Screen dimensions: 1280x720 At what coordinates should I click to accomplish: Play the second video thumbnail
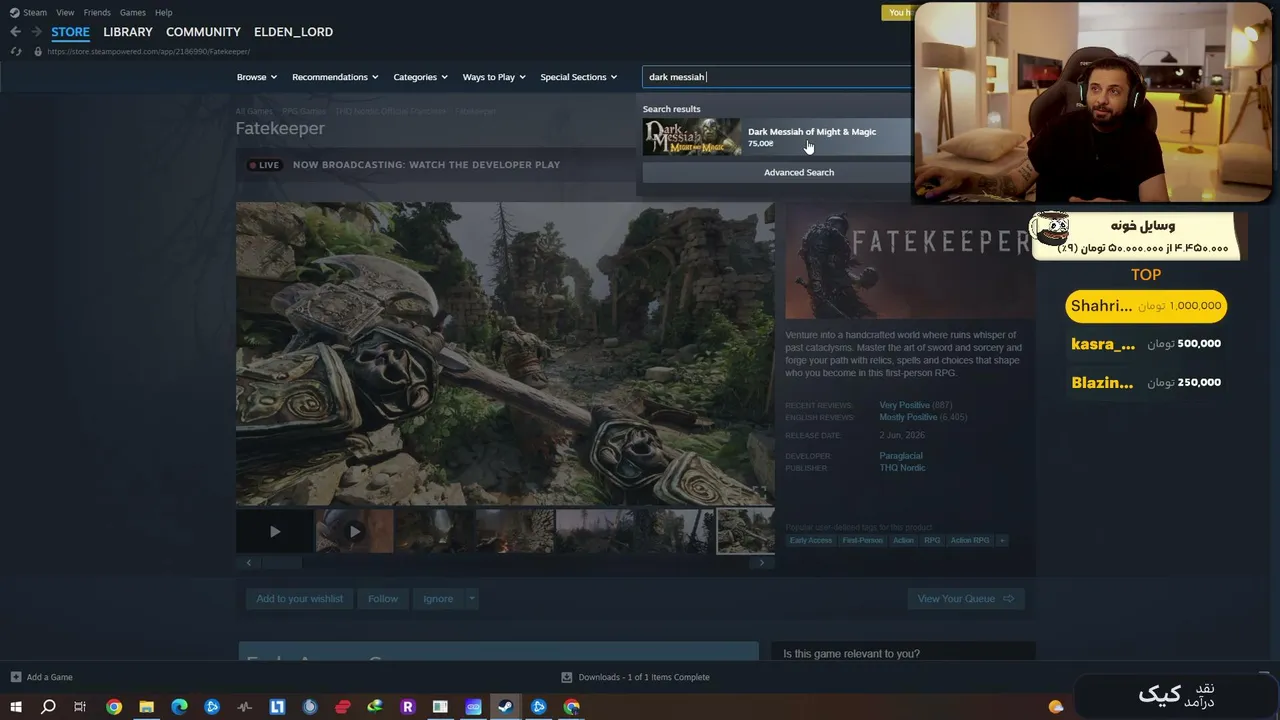(x=355, y=531)
